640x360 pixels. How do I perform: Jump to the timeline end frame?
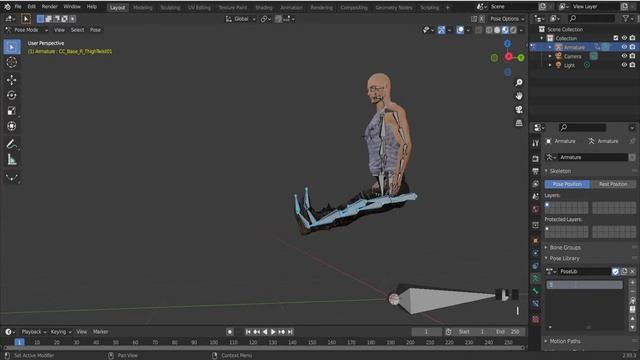click(290, 332)
